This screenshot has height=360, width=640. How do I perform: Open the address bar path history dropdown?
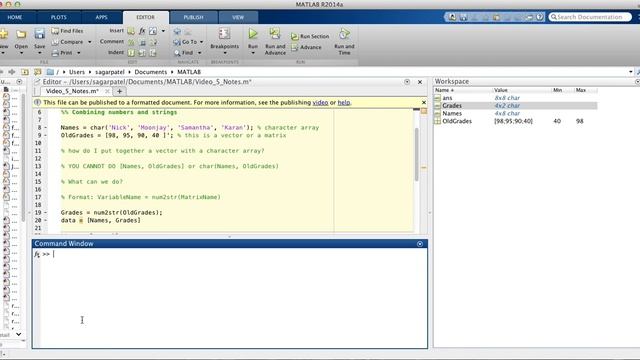(x=631, y=72)
